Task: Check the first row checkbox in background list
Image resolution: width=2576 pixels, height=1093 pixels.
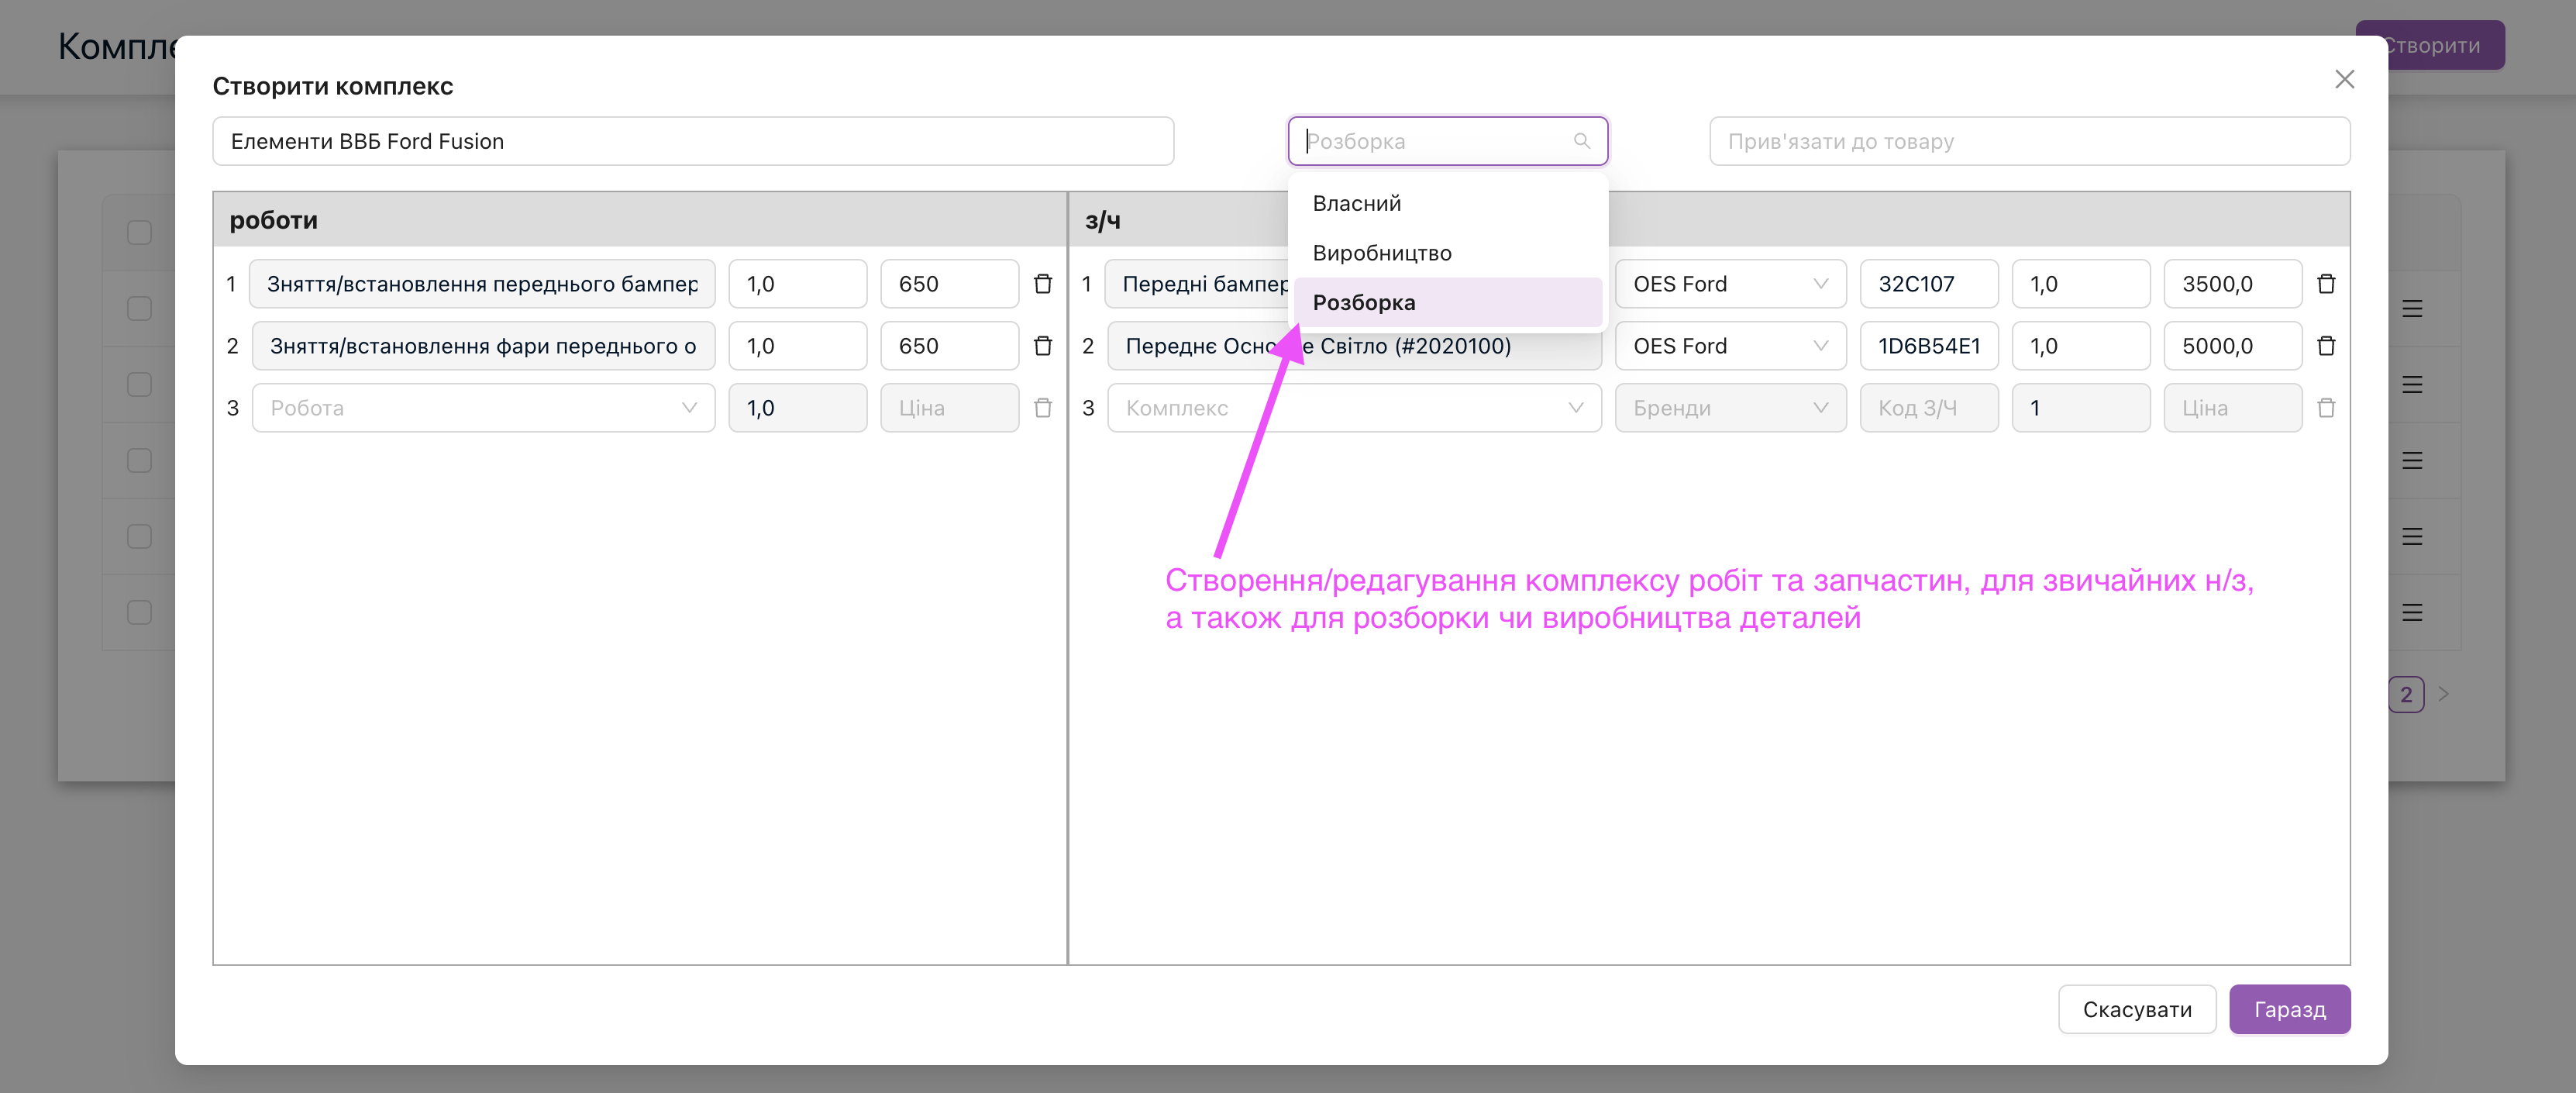Action: click(x=140, y=308)
